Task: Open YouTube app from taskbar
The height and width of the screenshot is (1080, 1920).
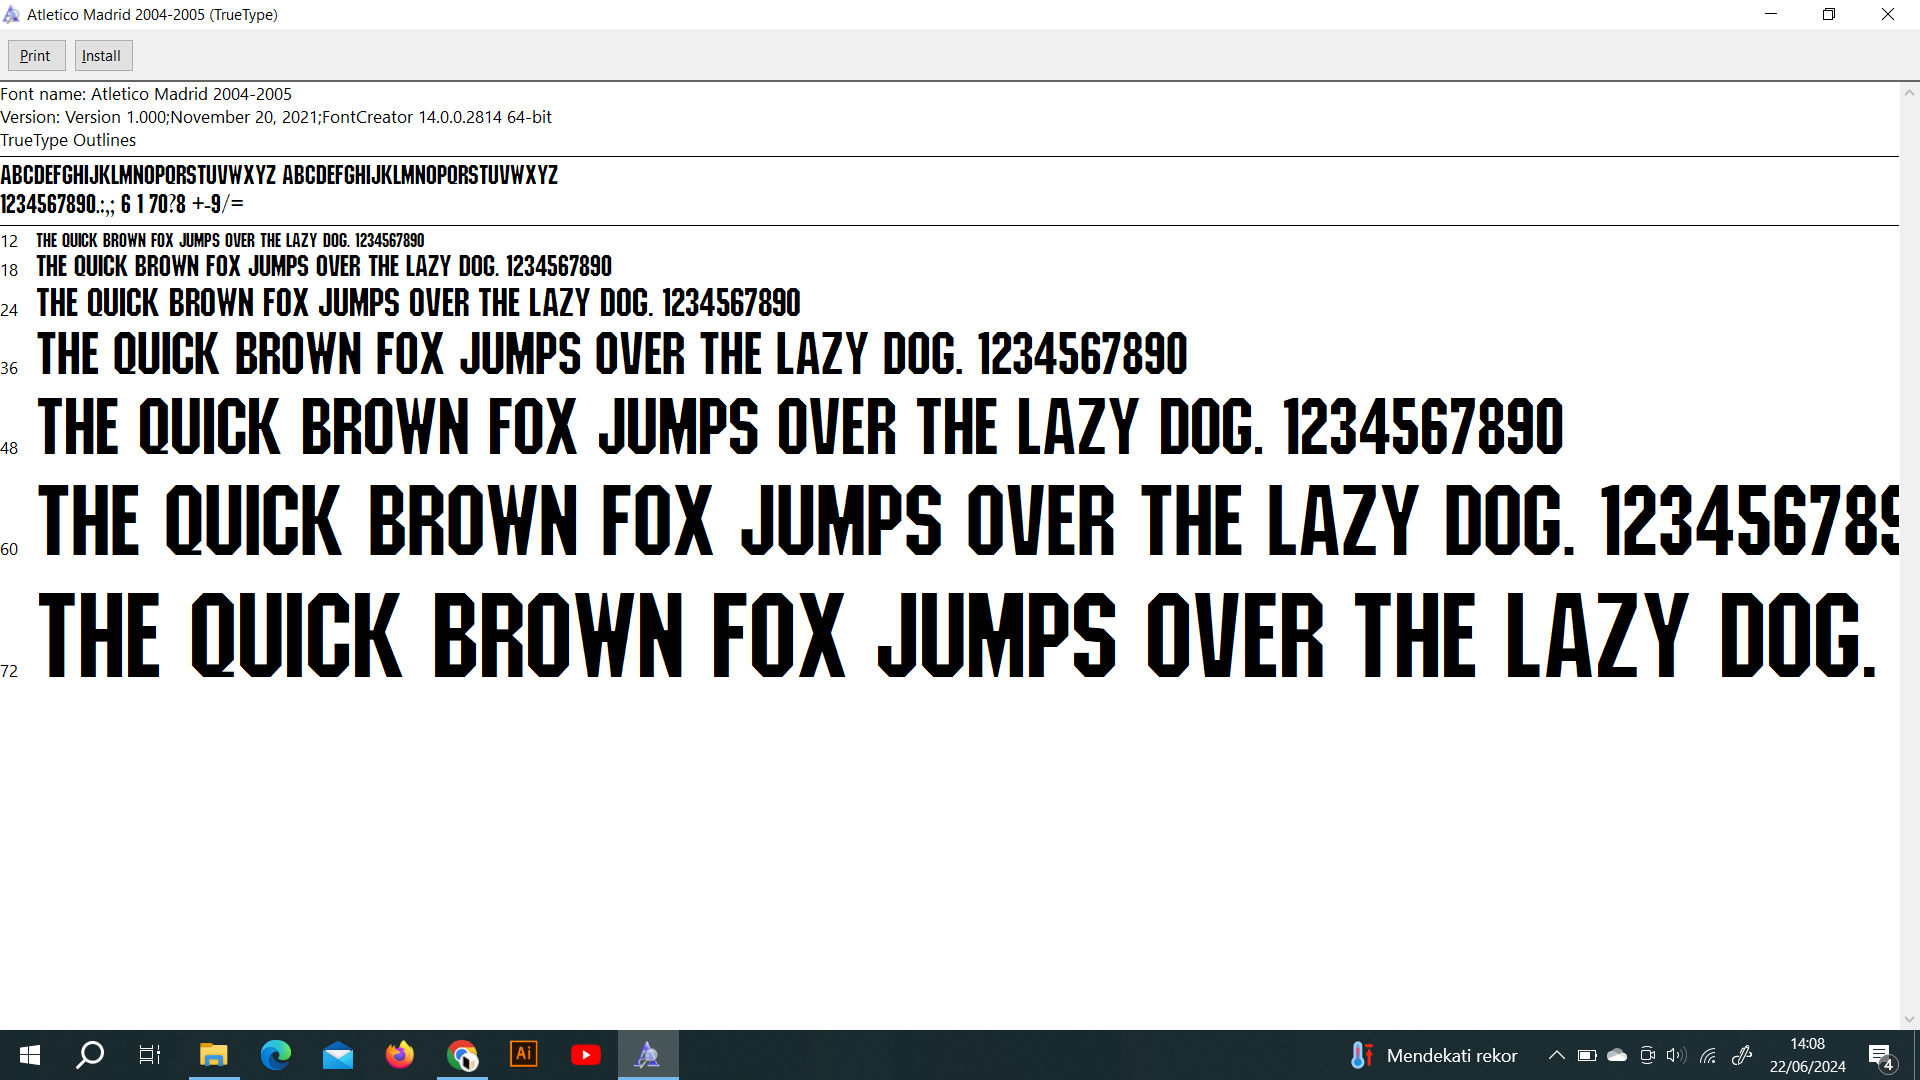Action: pos(586,1055)
